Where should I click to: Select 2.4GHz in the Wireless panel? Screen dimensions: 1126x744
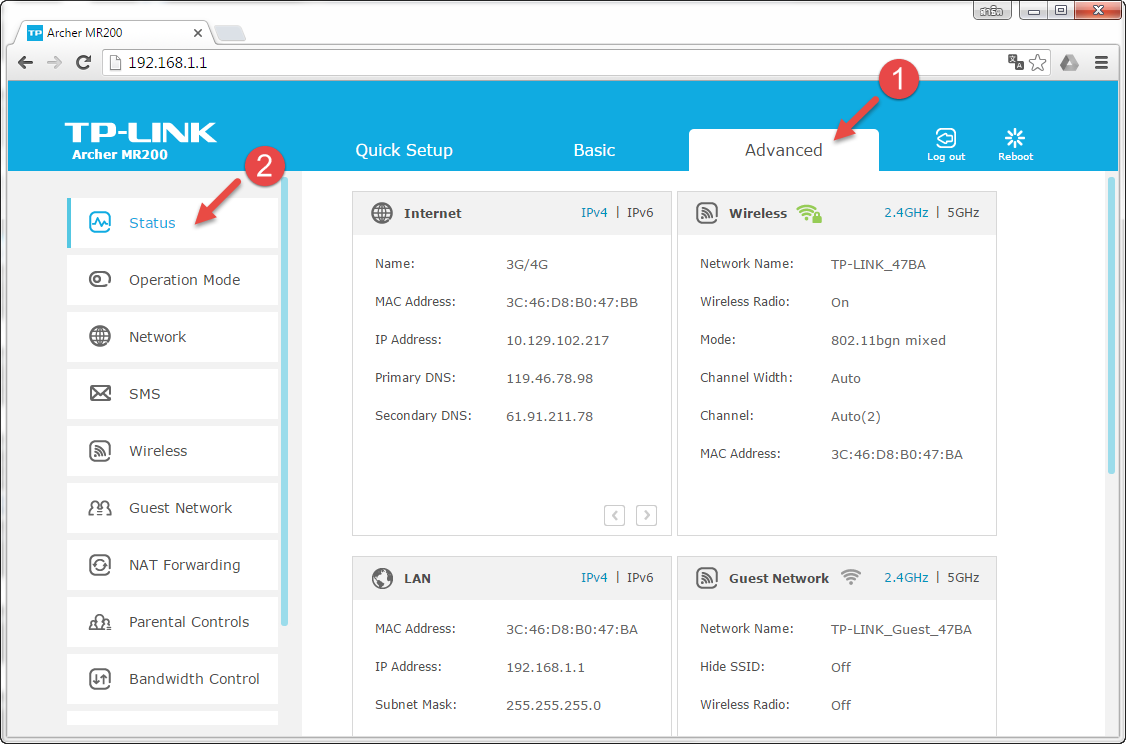click(906, 213)
